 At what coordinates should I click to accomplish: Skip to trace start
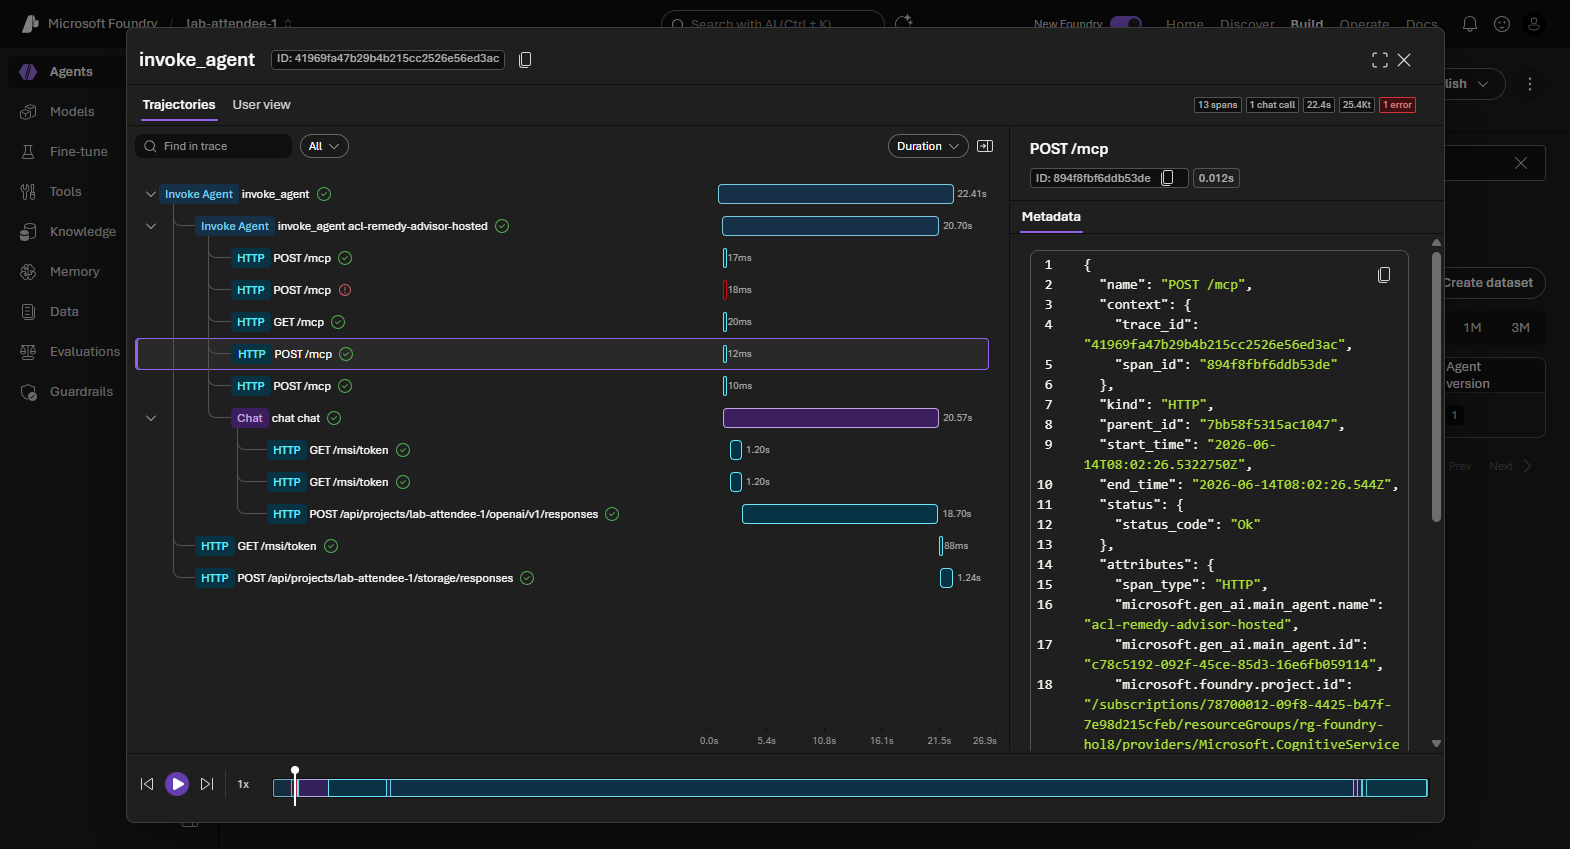[147, 784]
